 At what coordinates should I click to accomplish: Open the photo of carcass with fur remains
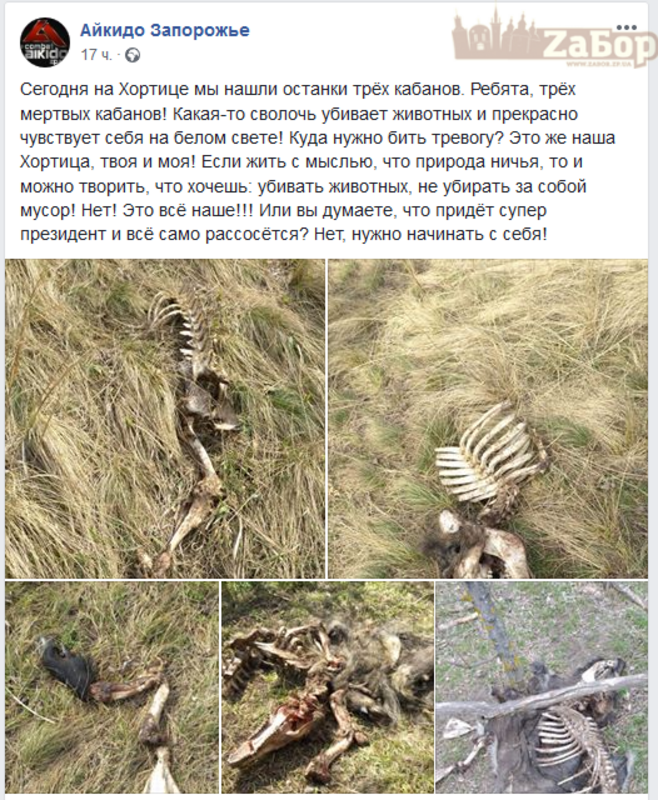pos(327,687)
